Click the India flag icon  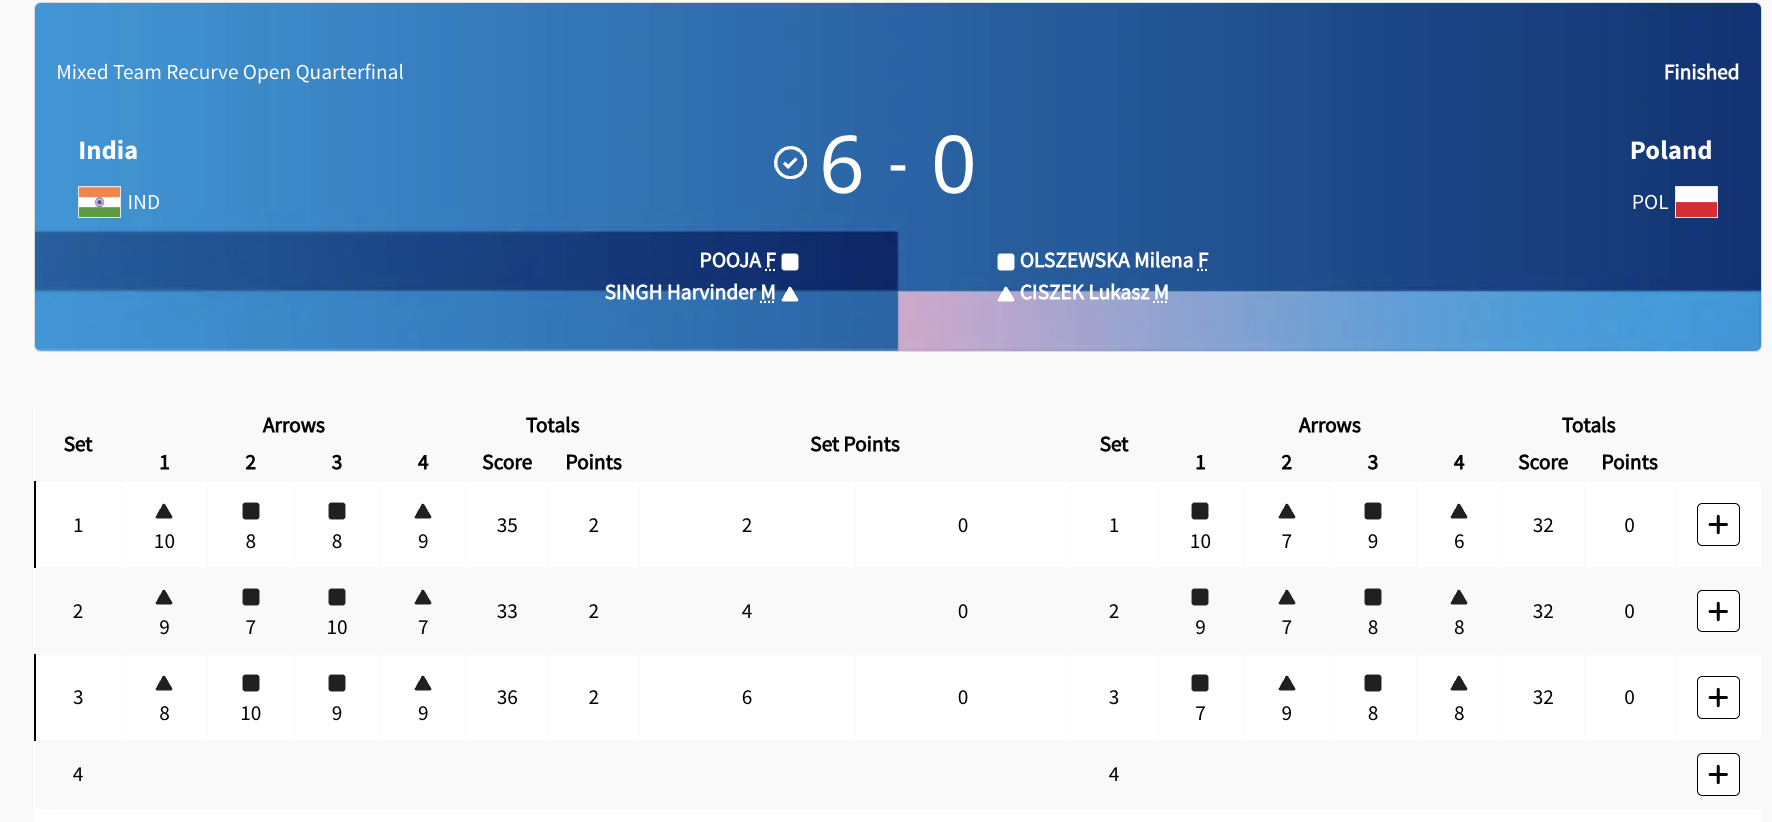(x=99, y=202)
